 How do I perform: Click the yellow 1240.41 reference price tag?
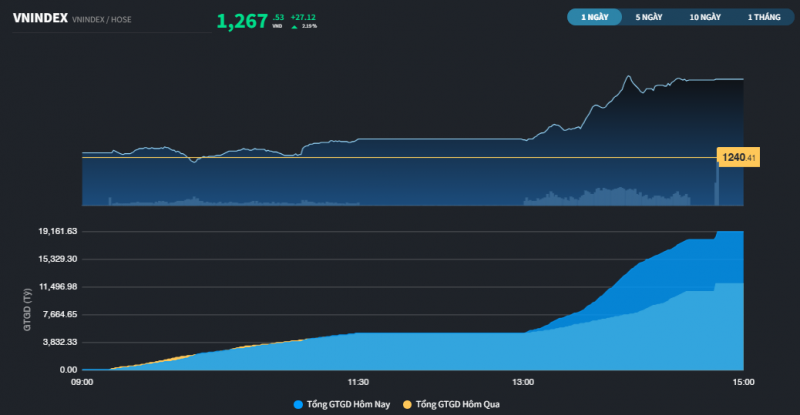point(738,157)
